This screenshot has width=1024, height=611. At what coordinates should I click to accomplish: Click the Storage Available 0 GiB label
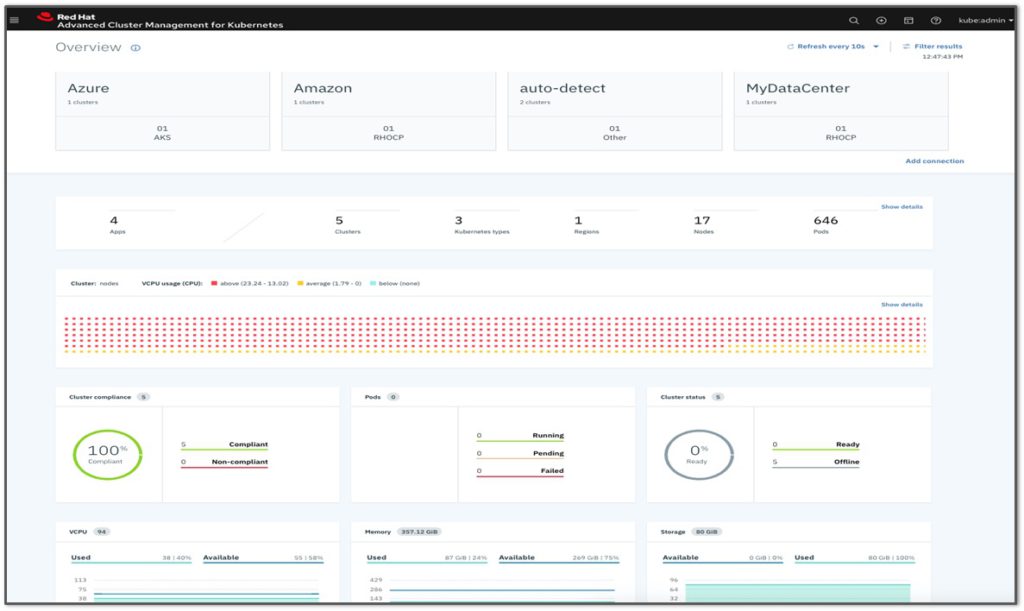(x=723, y=558)
